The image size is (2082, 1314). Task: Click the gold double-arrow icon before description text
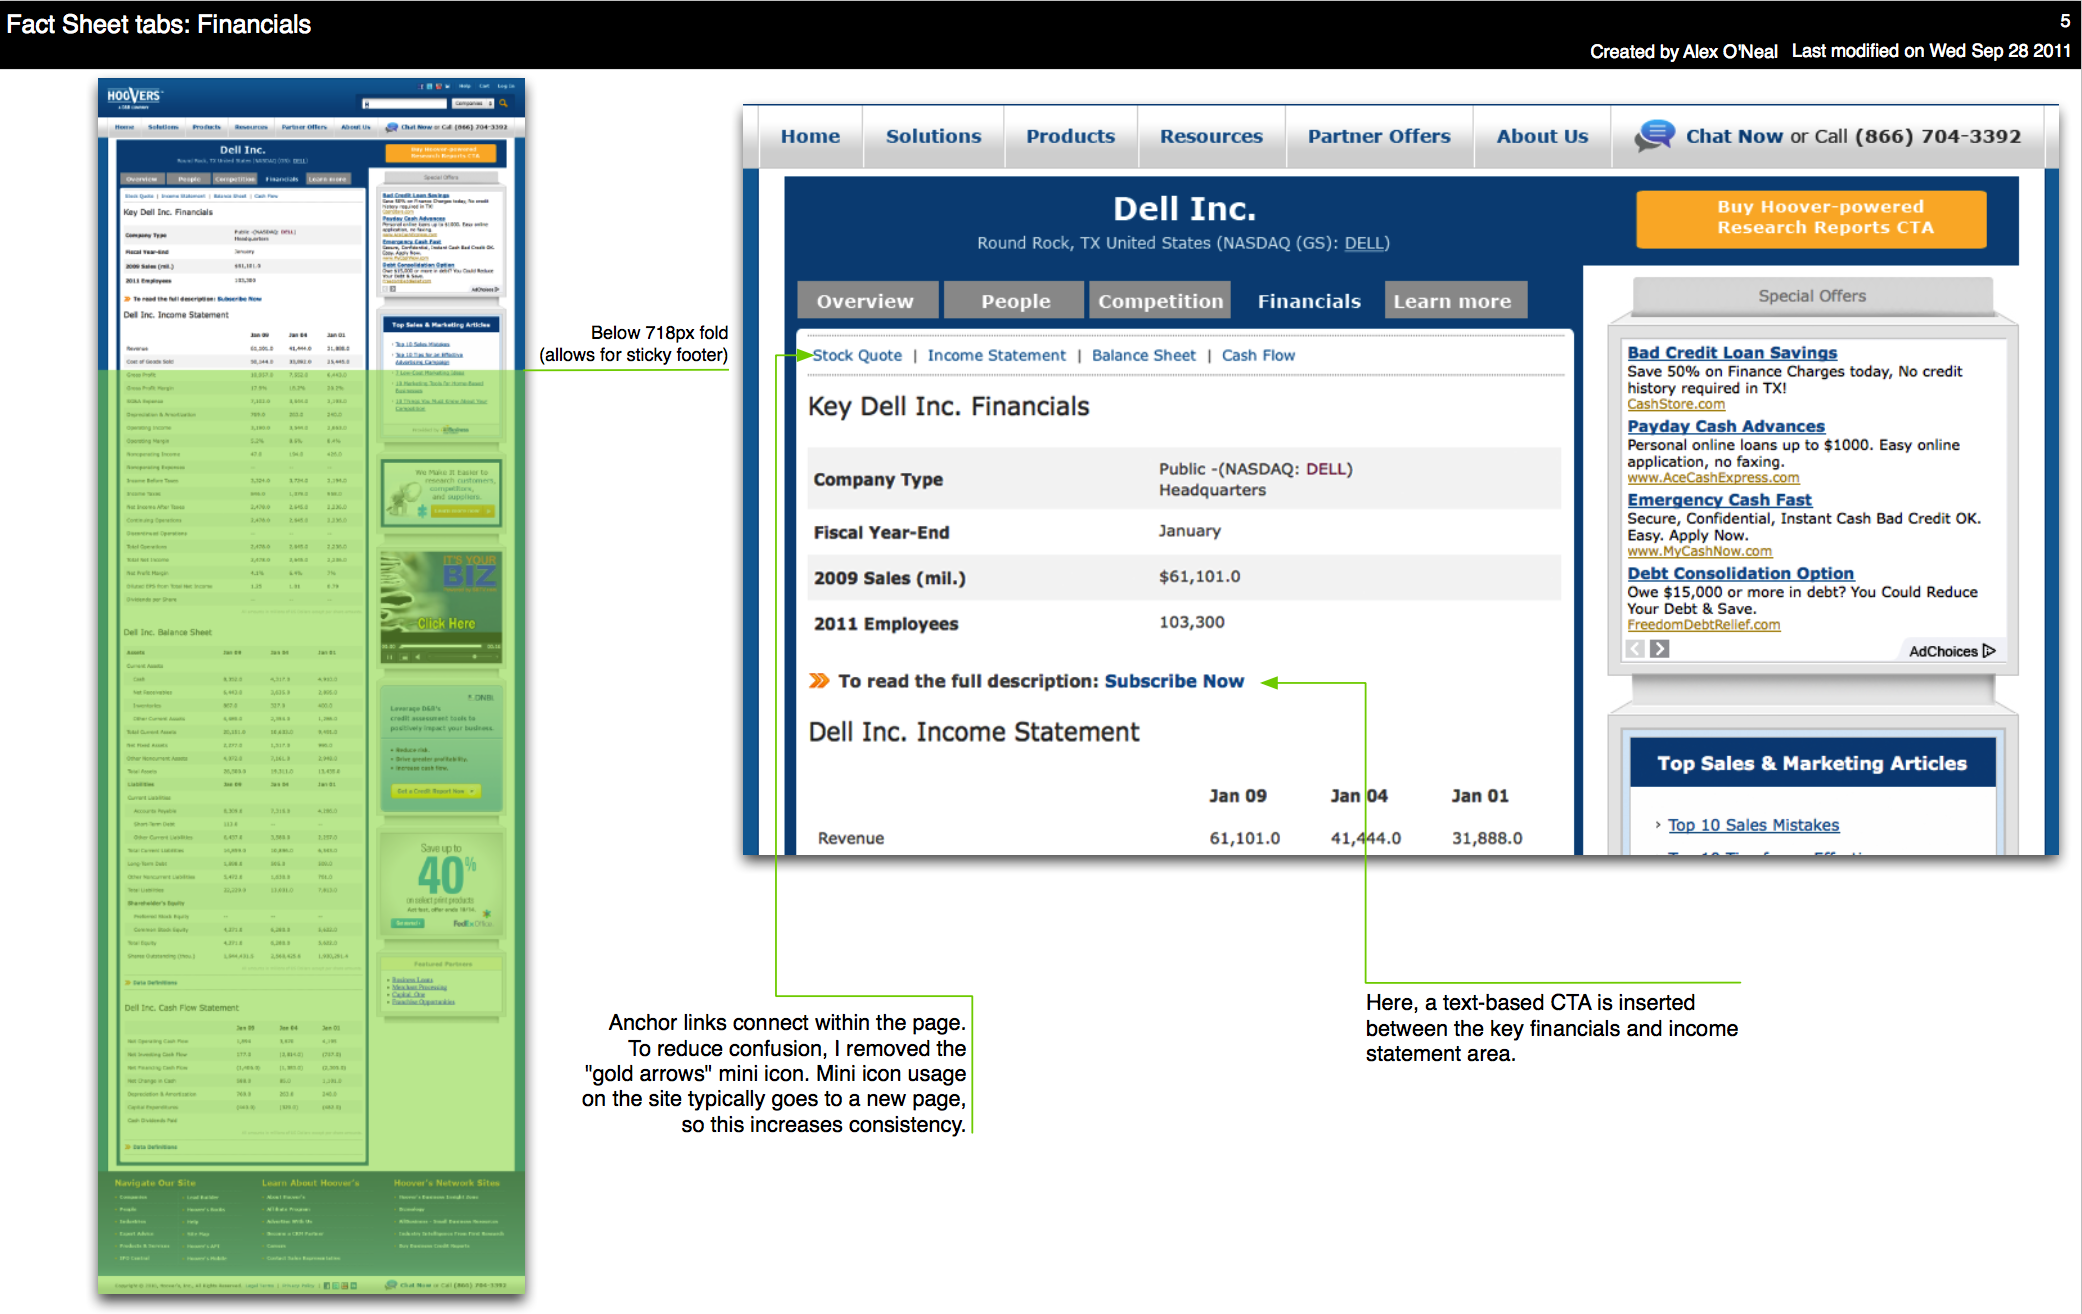point(819,681)
